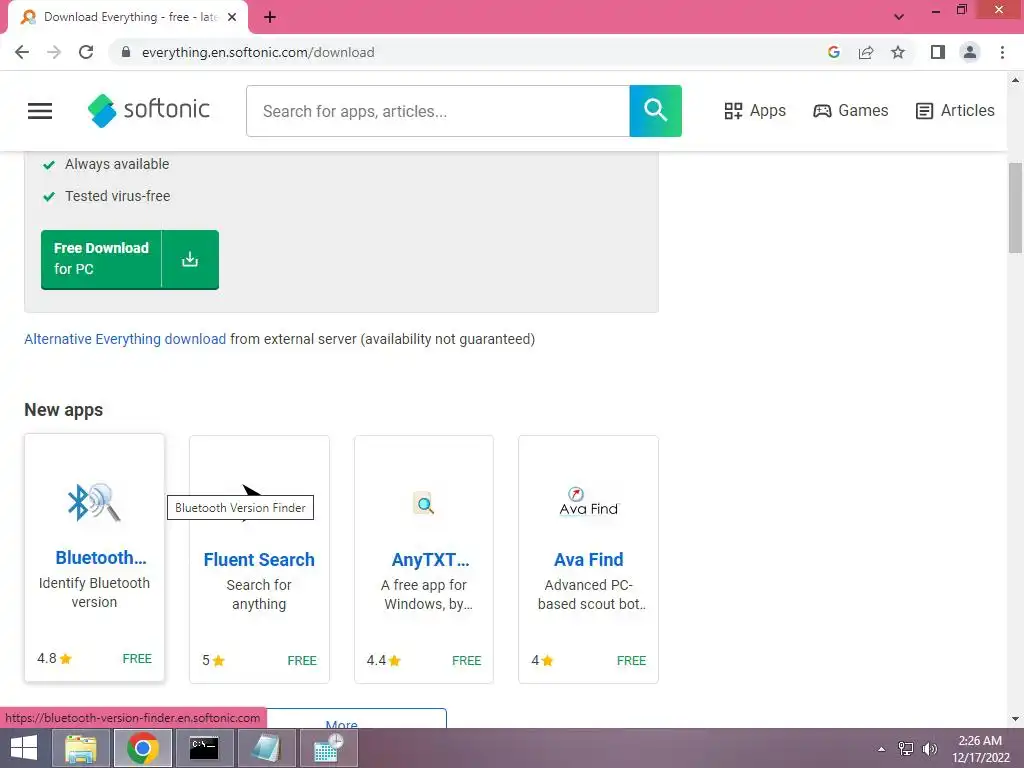Click the Google icon in address bar
This screenshot has width=1024, height=768.
pyautogui.click(x=833, y=52)
